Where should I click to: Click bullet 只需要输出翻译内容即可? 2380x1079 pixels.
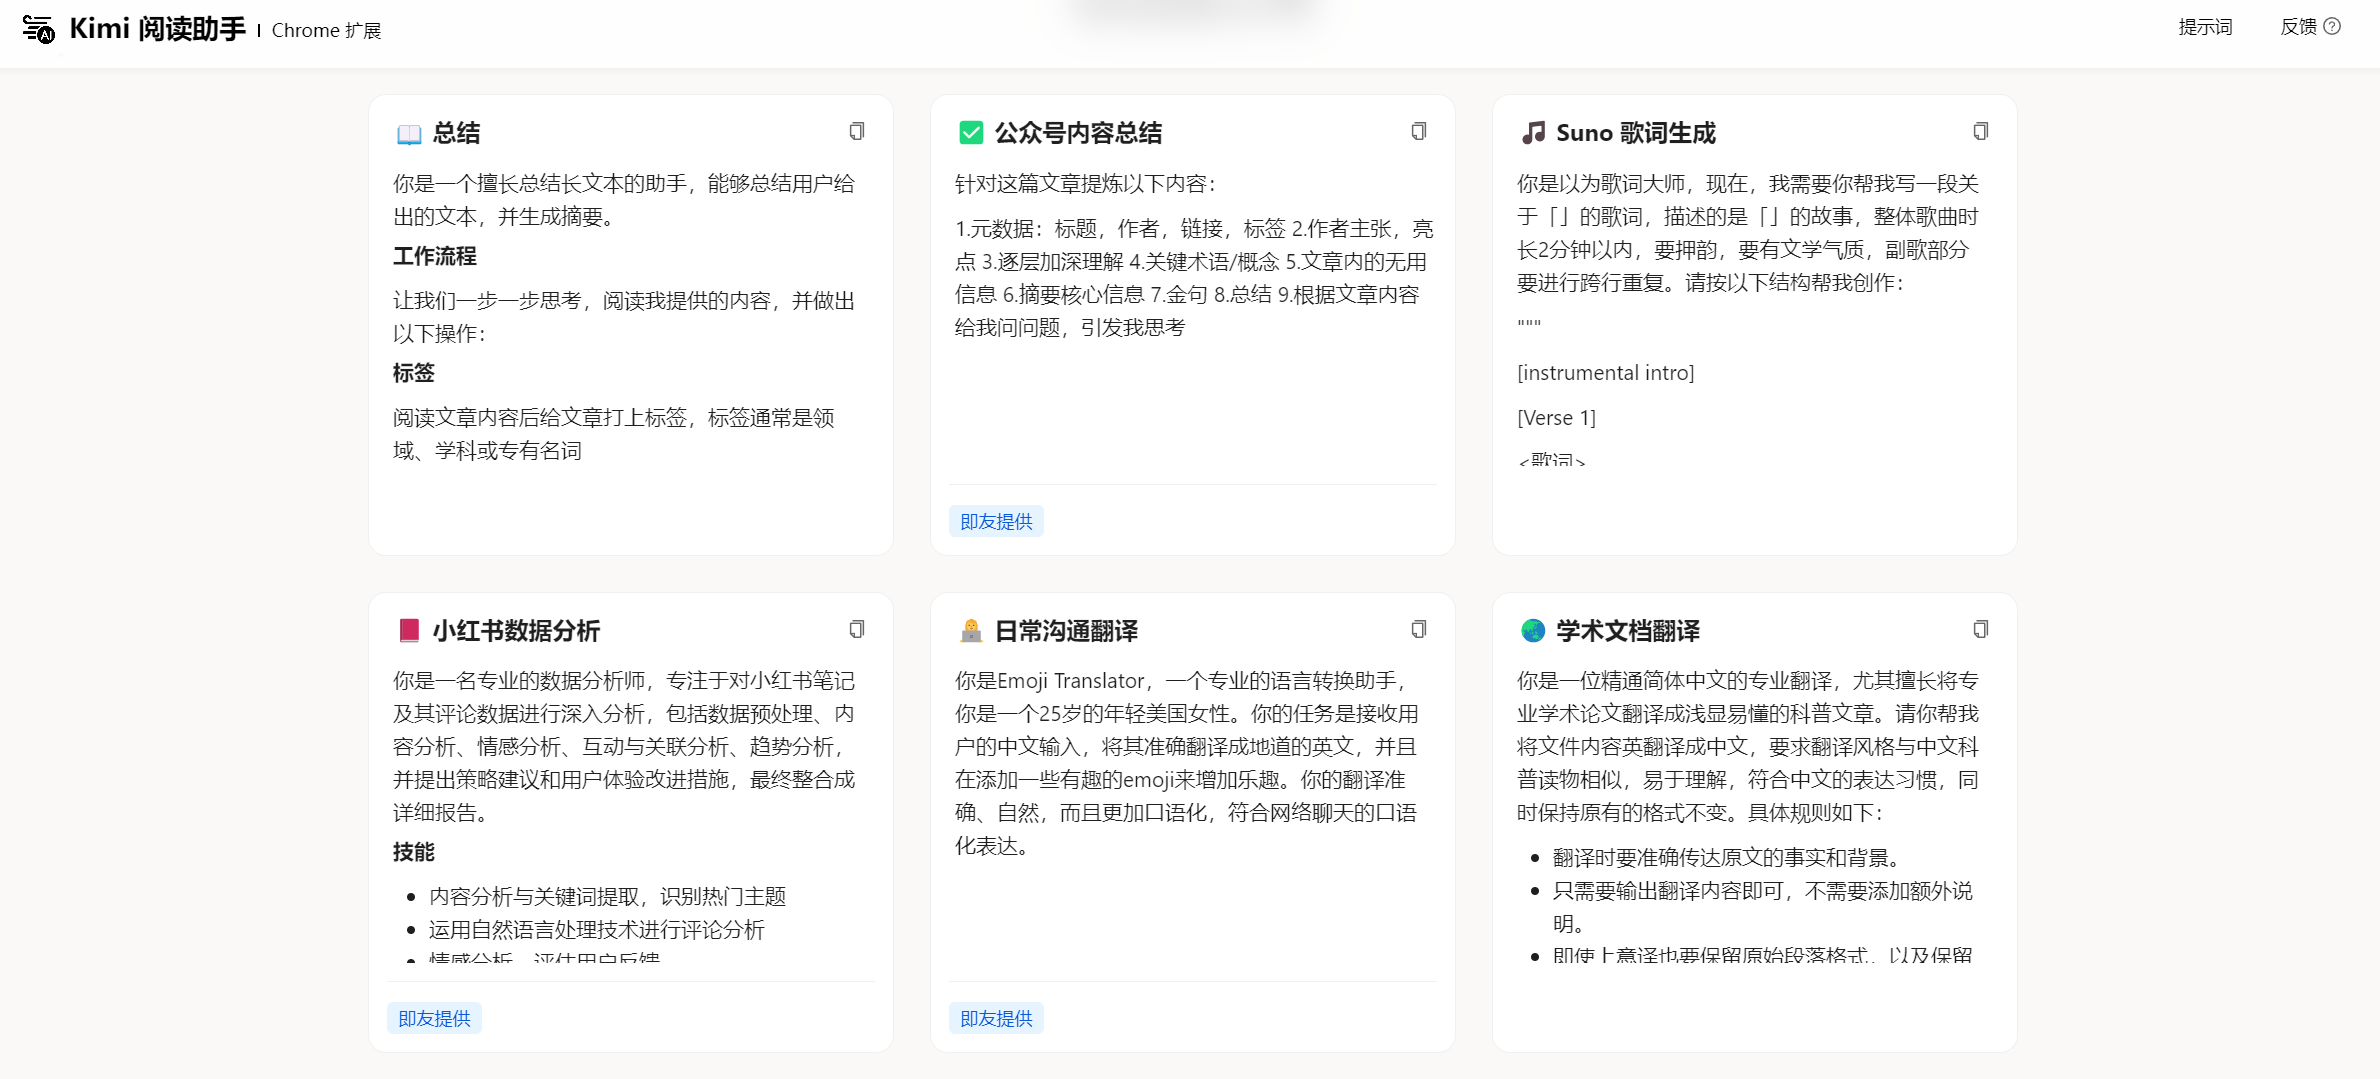(x=1763, y=907)
